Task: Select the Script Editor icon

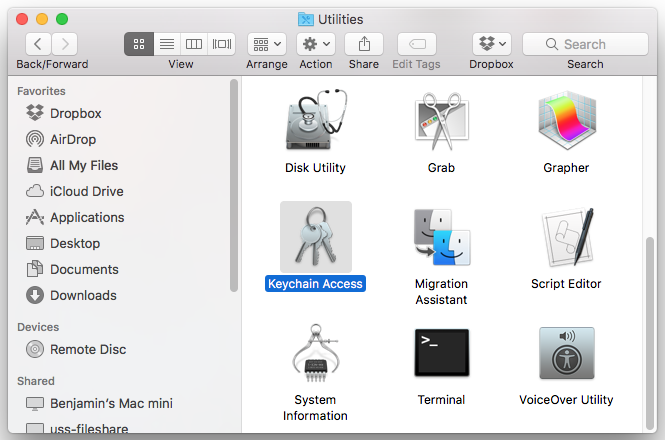Action: [567, 237]
